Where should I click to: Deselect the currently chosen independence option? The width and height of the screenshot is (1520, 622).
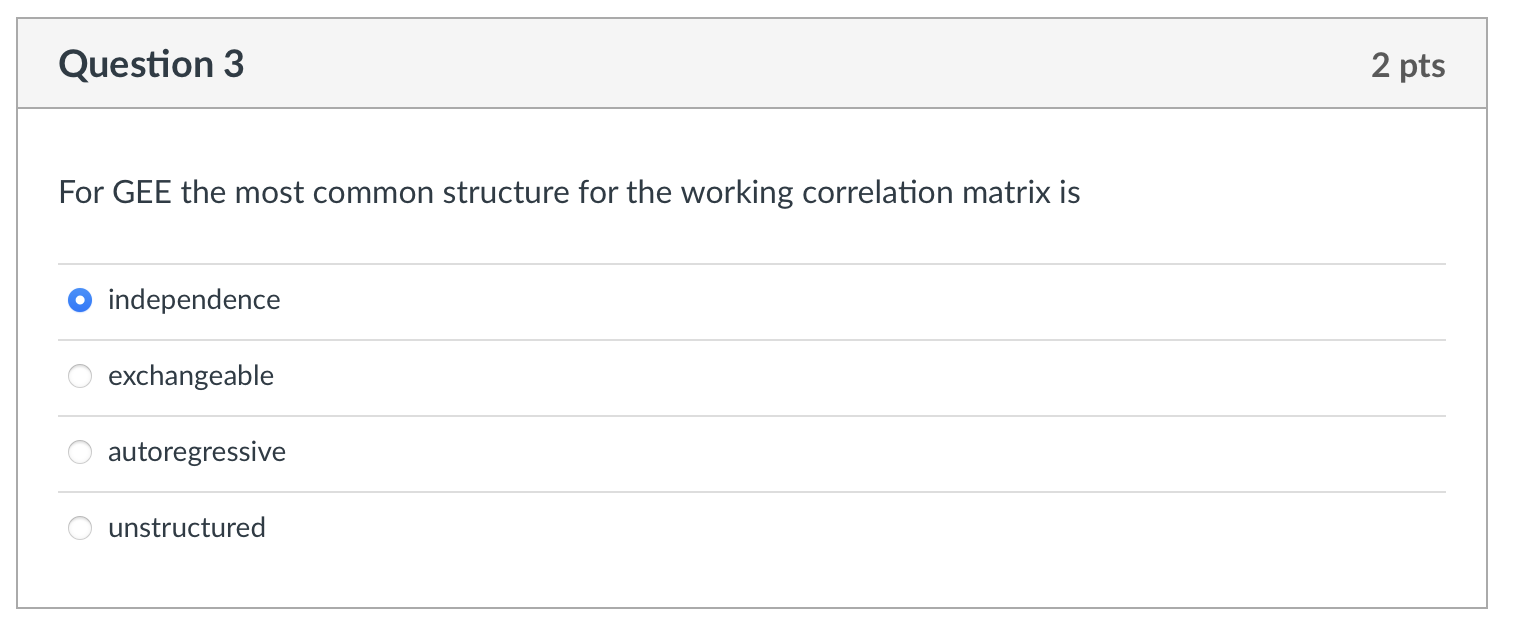[x=80, y=300]
